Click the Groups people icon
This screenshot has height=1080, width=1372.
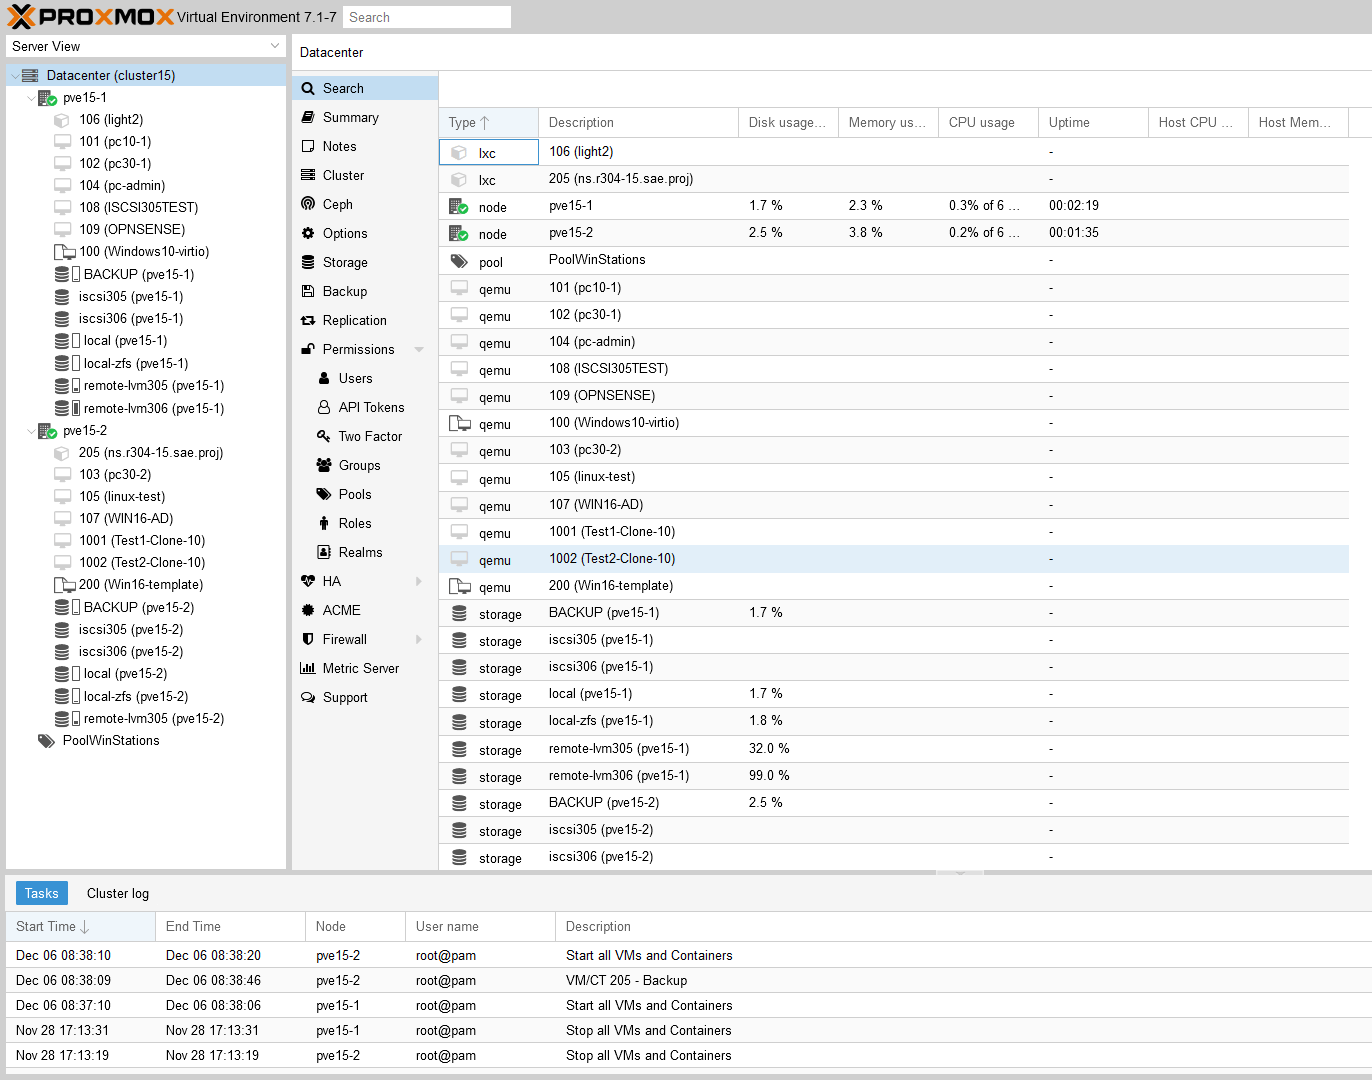pyautogui.click(x=324, y=465)
